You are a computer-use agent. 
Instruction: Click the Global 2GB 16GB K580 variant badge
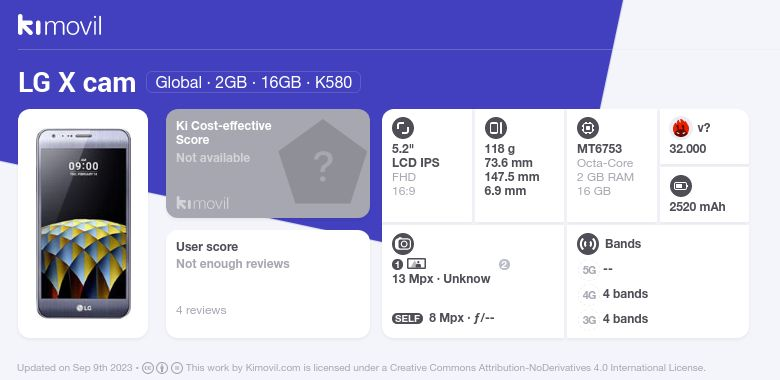click(x=253, y=82)
